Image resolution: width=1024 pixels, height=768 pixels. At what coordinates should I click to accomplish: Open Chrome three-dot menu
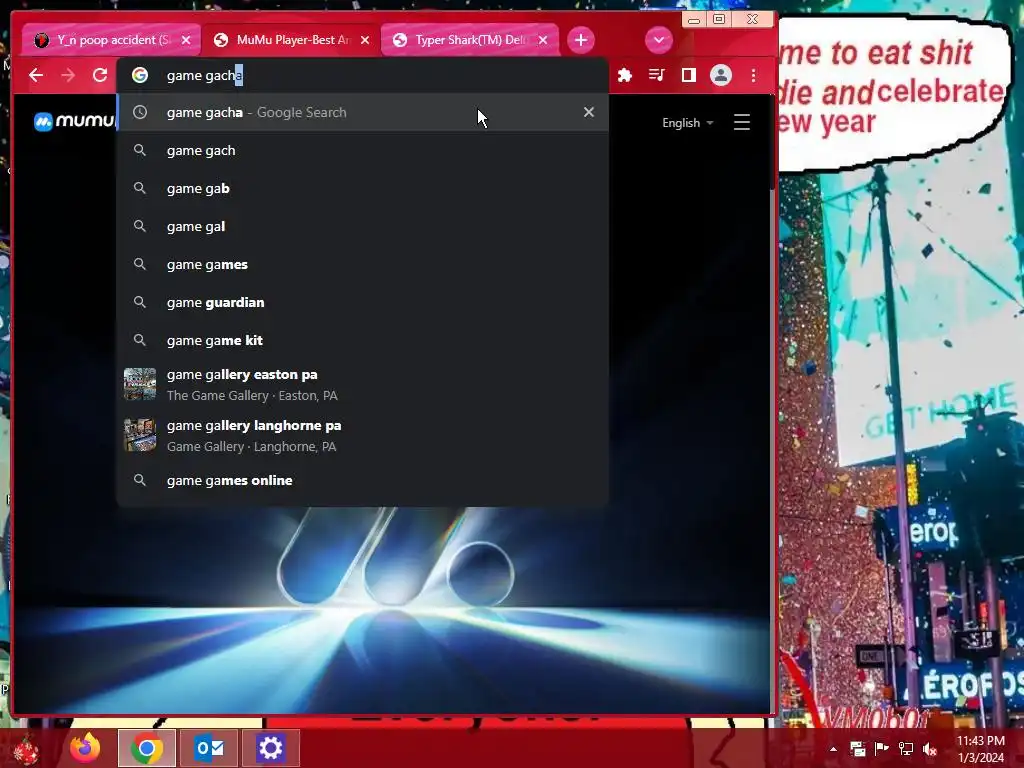(753, 75)
